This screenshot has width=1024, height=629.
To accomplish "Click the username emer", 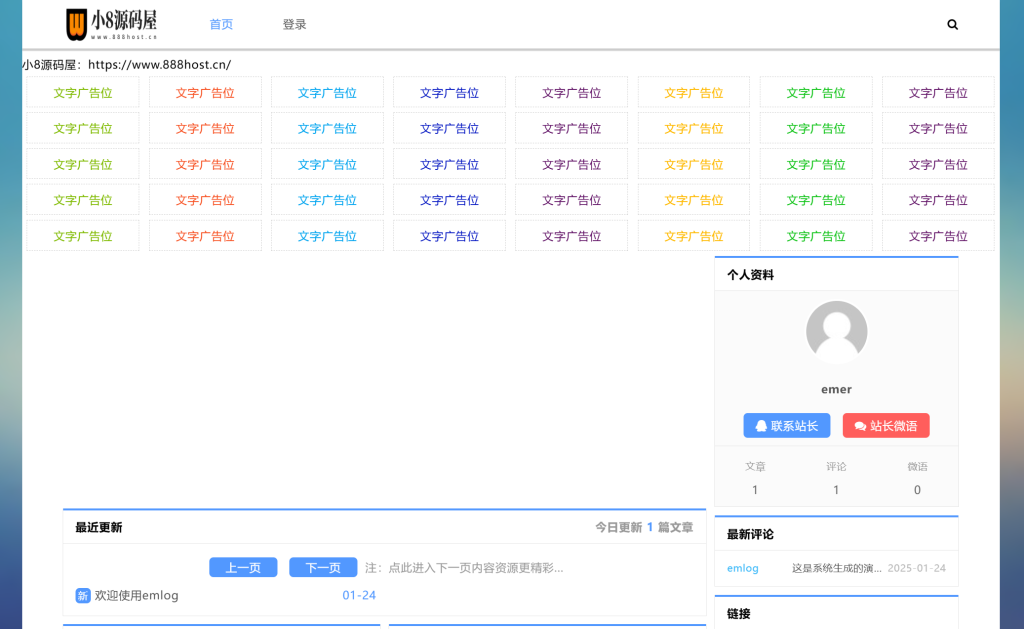I will pyautogui.click(x=836, y=389).
